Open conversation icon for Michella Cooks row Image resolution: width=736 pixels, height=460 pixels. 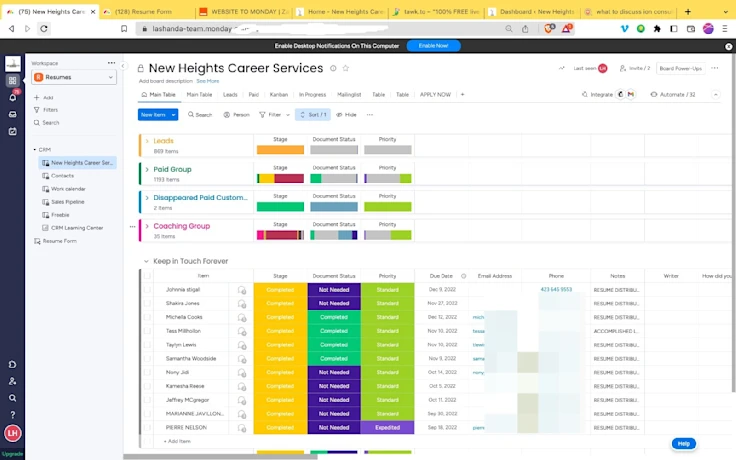click(242, 318)
